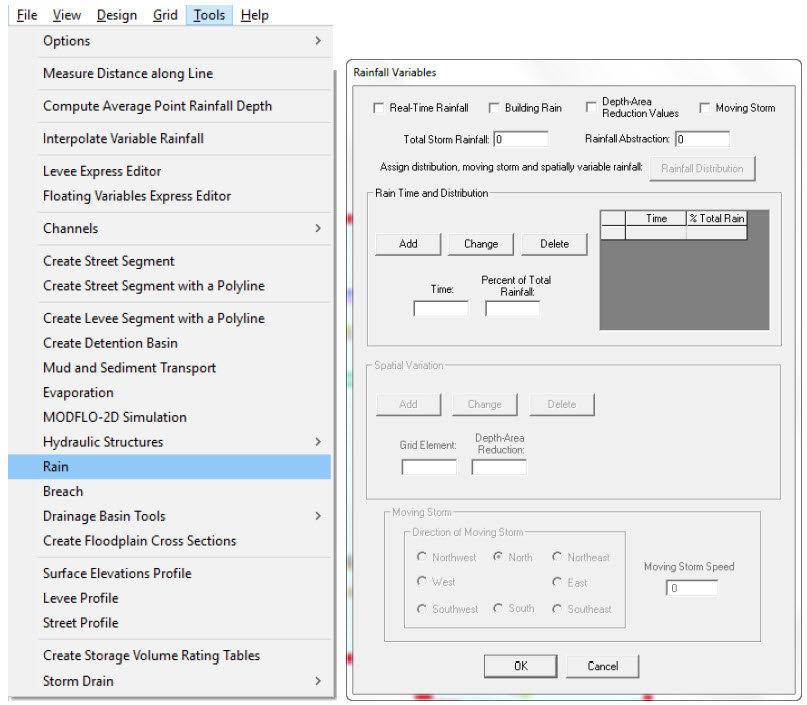Image resolution: width=807 pixels, height=705 pixels.
Task: Click Delete in Rain Time and Distribution
Action: (x=554, y=244)
